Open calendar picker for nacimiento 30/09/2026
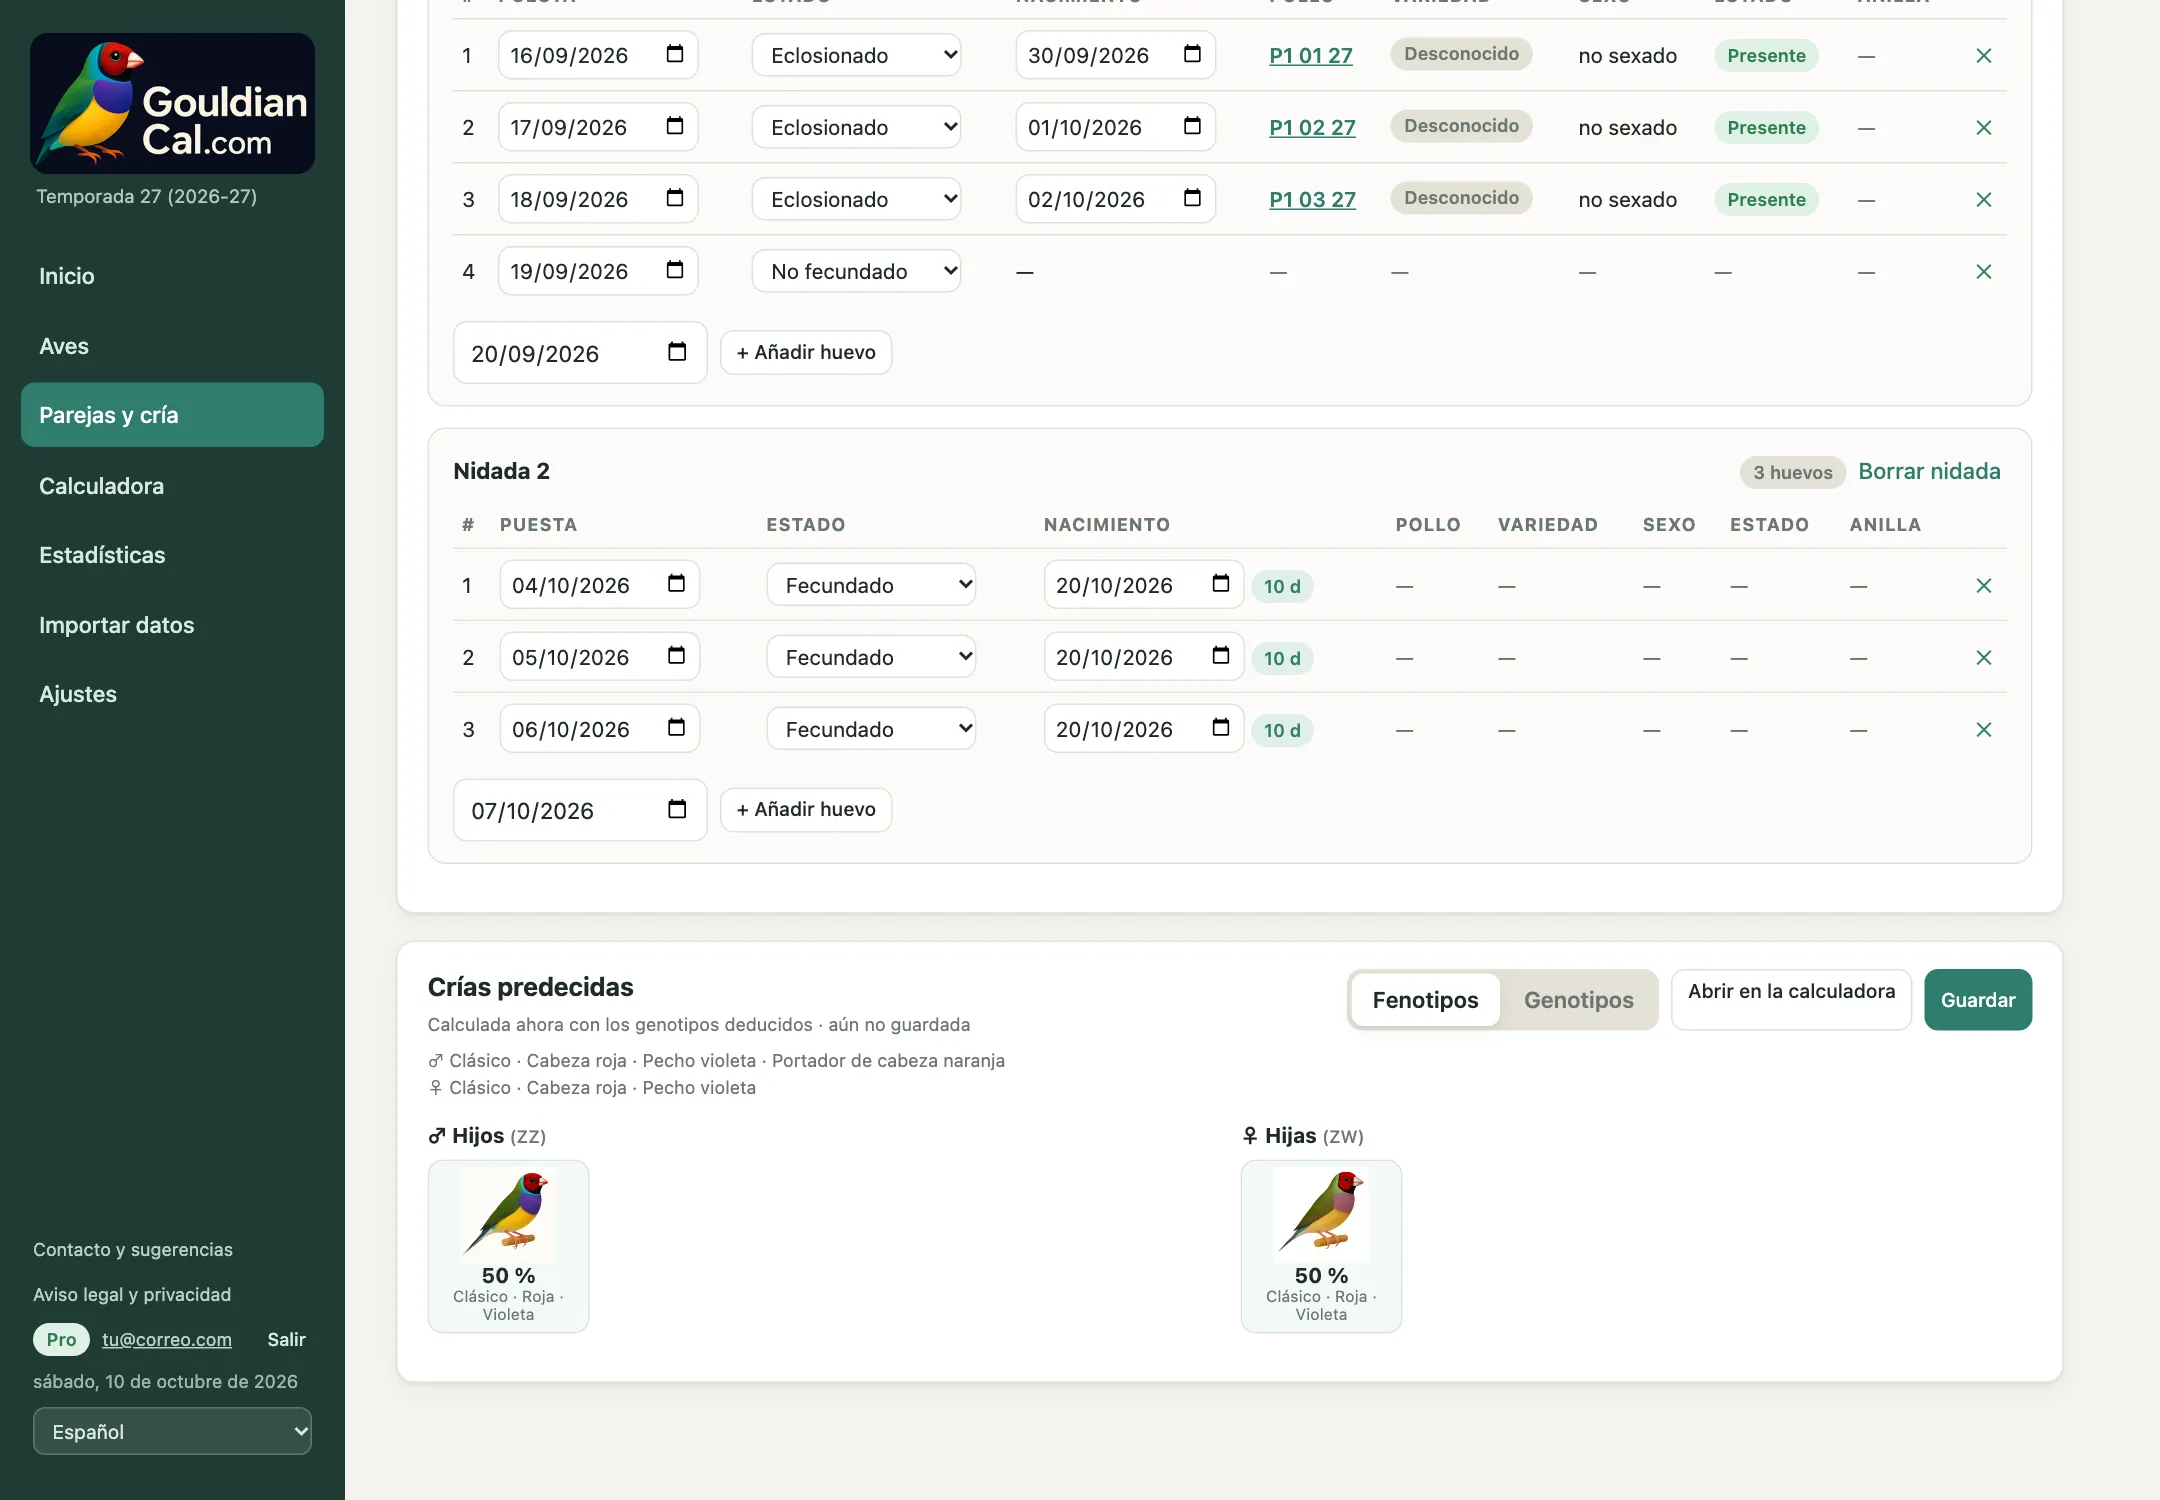Image resolution: width=2160 pixels, height=1500 pixels. (x=1192, y=54)
